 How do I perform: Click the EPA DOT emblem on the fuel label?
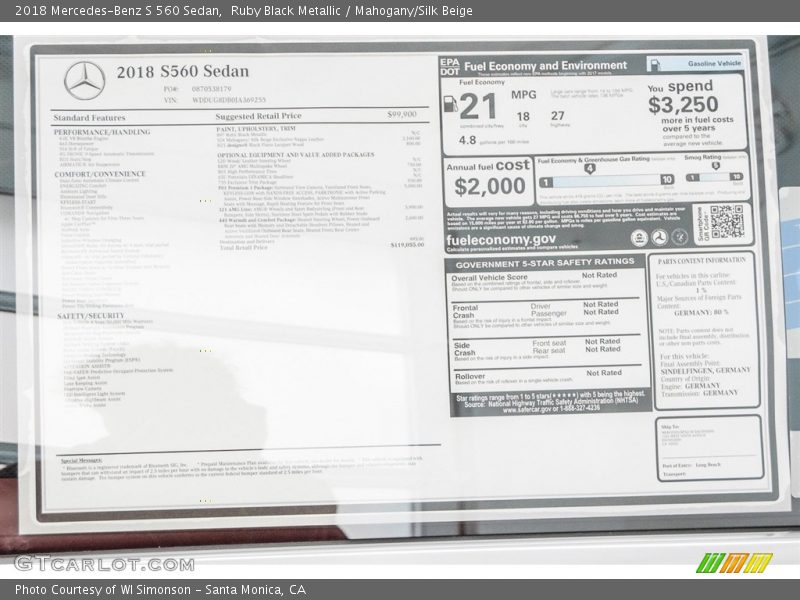click(x=450, y=64)
